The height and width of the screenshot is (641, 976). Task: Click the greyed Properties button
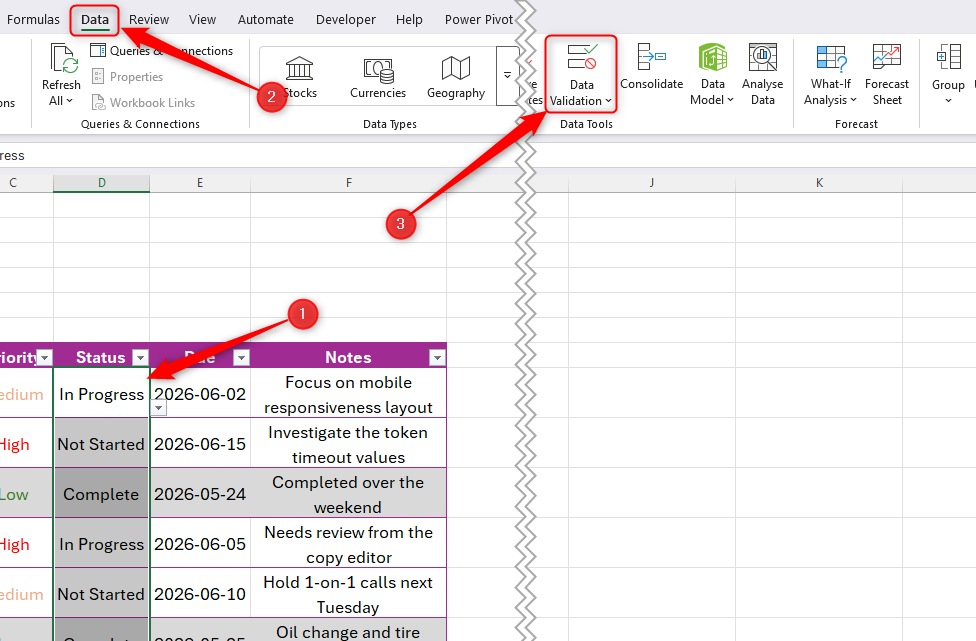(x=128, y=77)
